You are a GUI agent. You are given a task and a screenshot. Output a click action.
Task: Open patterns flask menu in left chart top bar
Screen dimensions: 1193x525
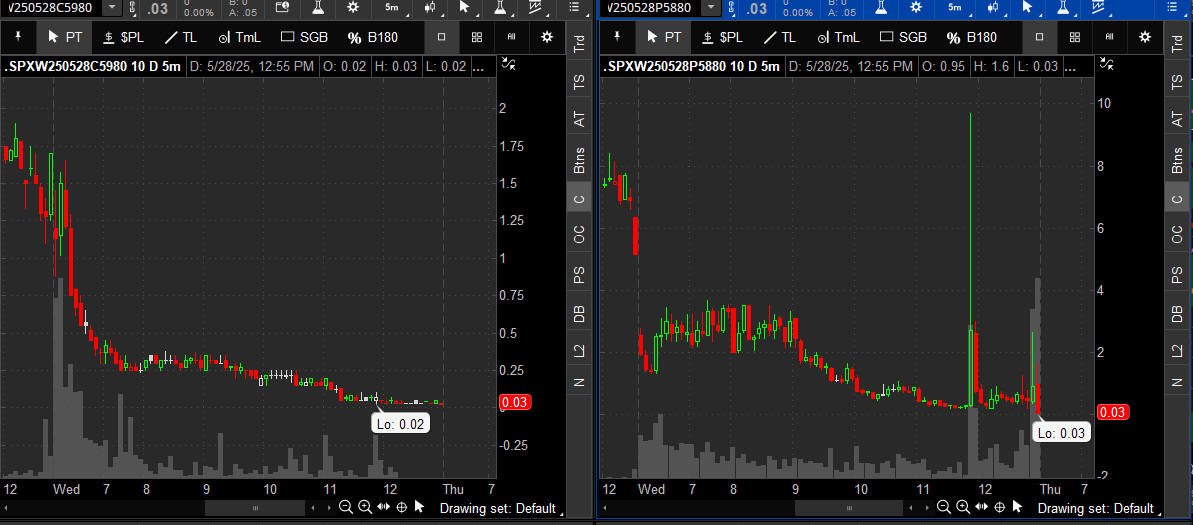[x=501, y=7]
